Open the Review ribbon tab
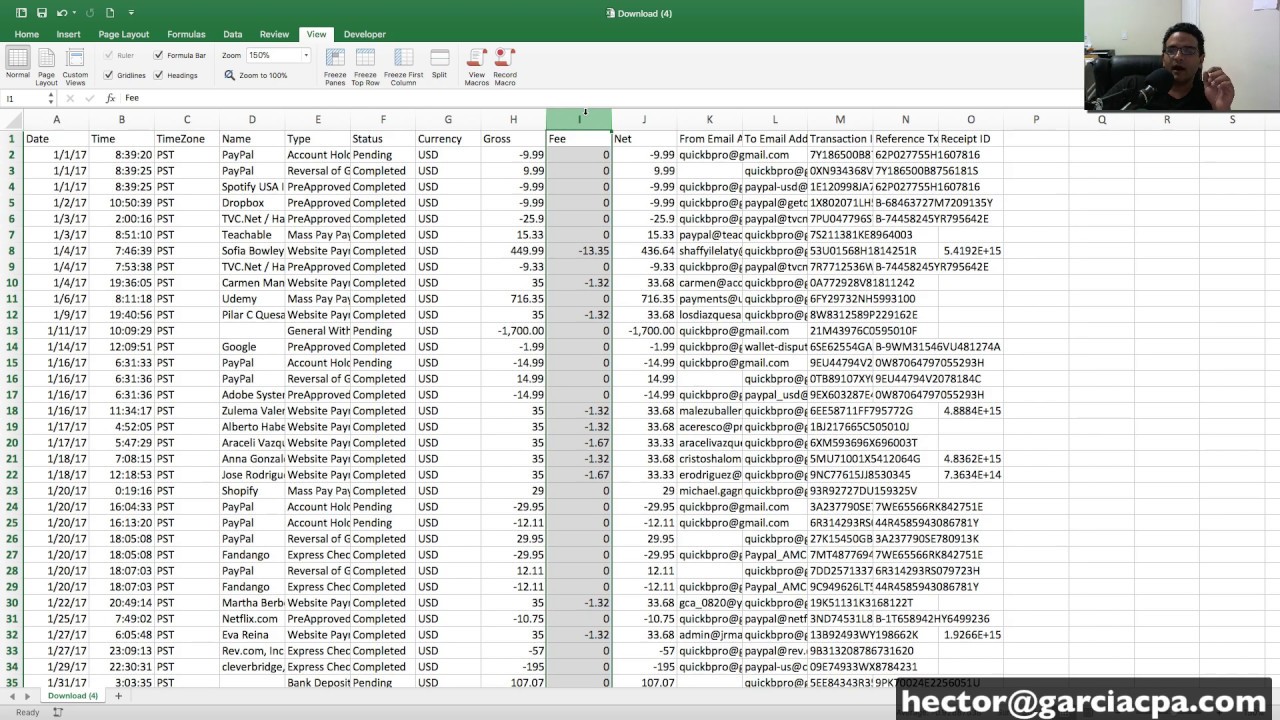1280x720 pixels. click(274, 34)
